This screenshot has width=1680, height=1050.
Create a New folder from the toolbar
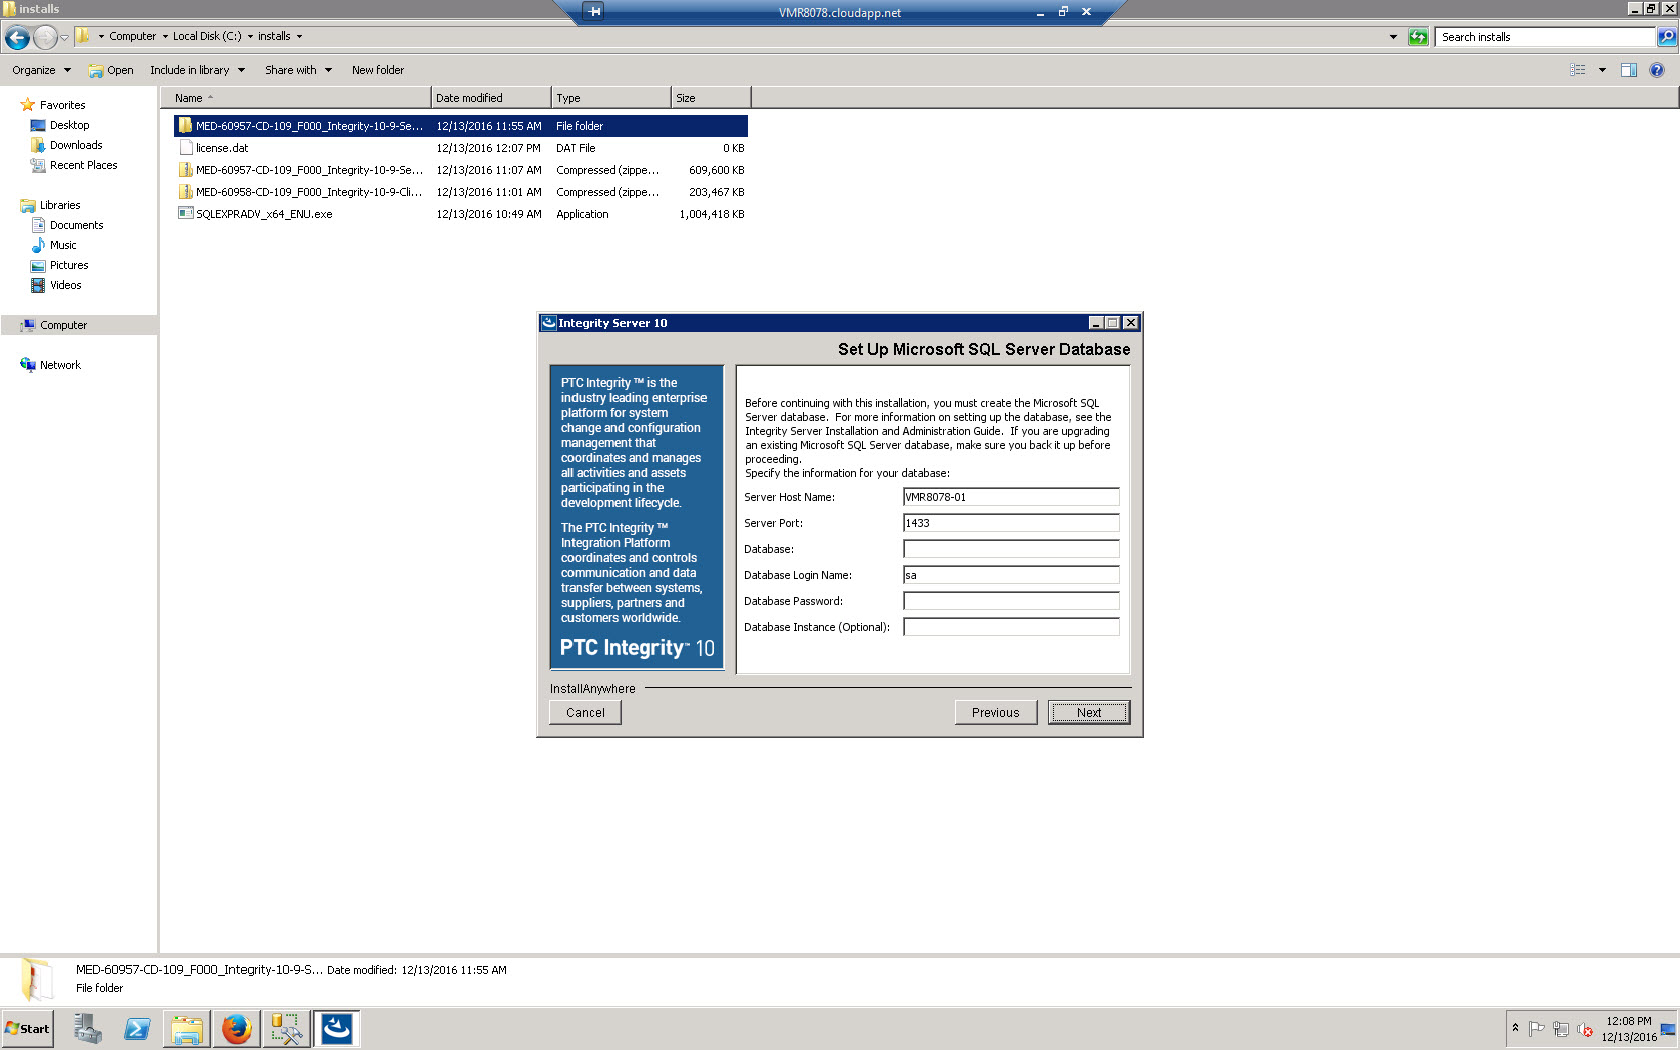point(378,70)
